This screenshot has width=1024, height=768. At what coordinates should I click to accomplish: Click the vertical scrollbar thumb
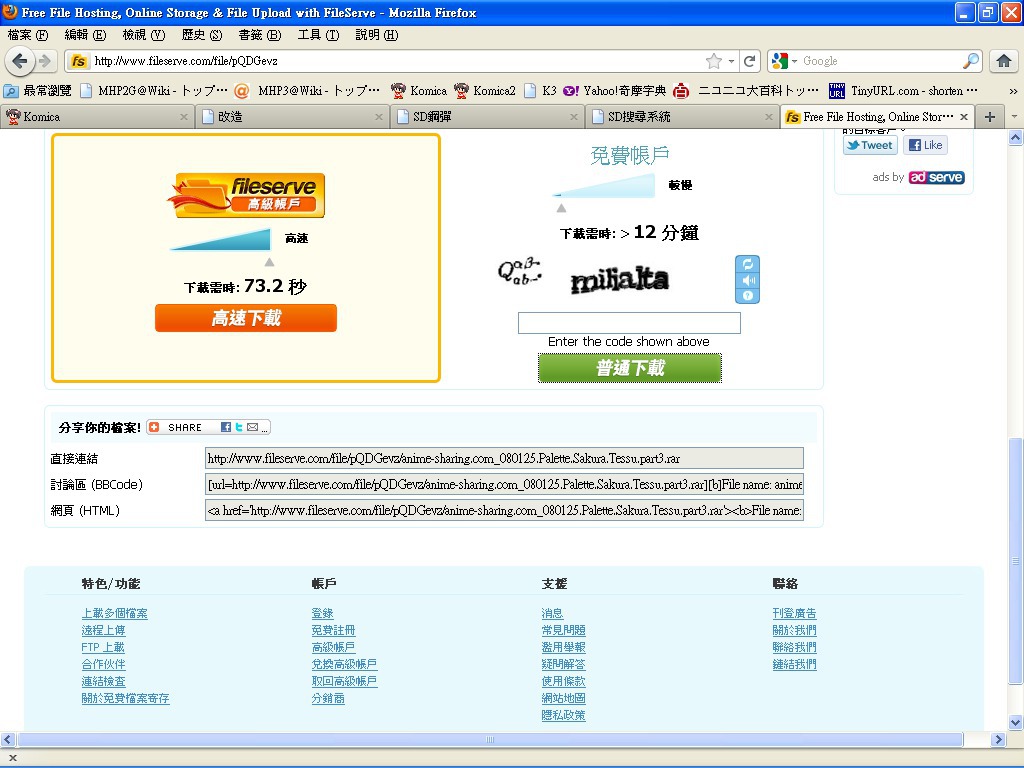click(x=1015, y=560)
